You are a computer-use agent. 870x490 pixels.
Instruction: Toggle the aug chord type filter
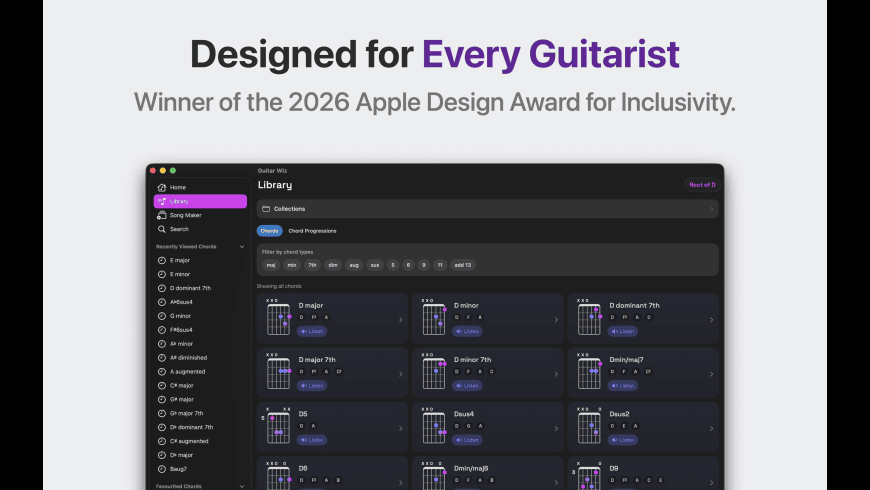coord(354,265)
